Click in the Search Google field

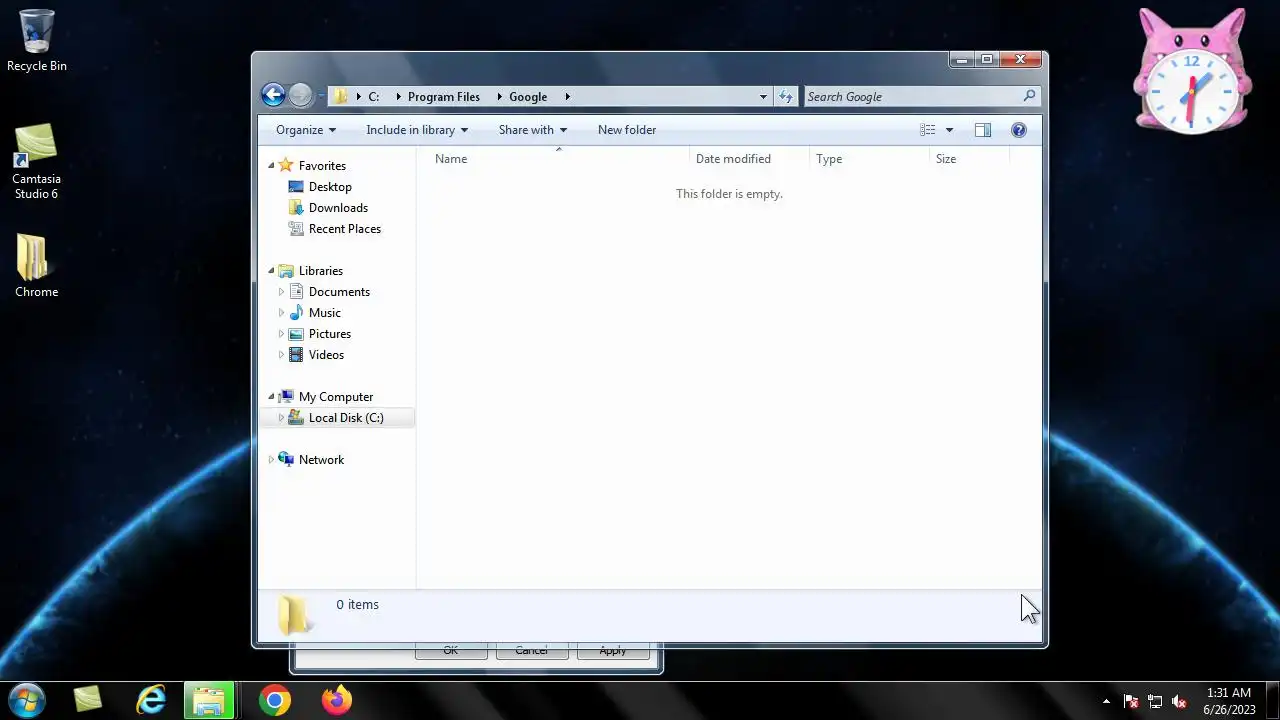coord(912,97)
